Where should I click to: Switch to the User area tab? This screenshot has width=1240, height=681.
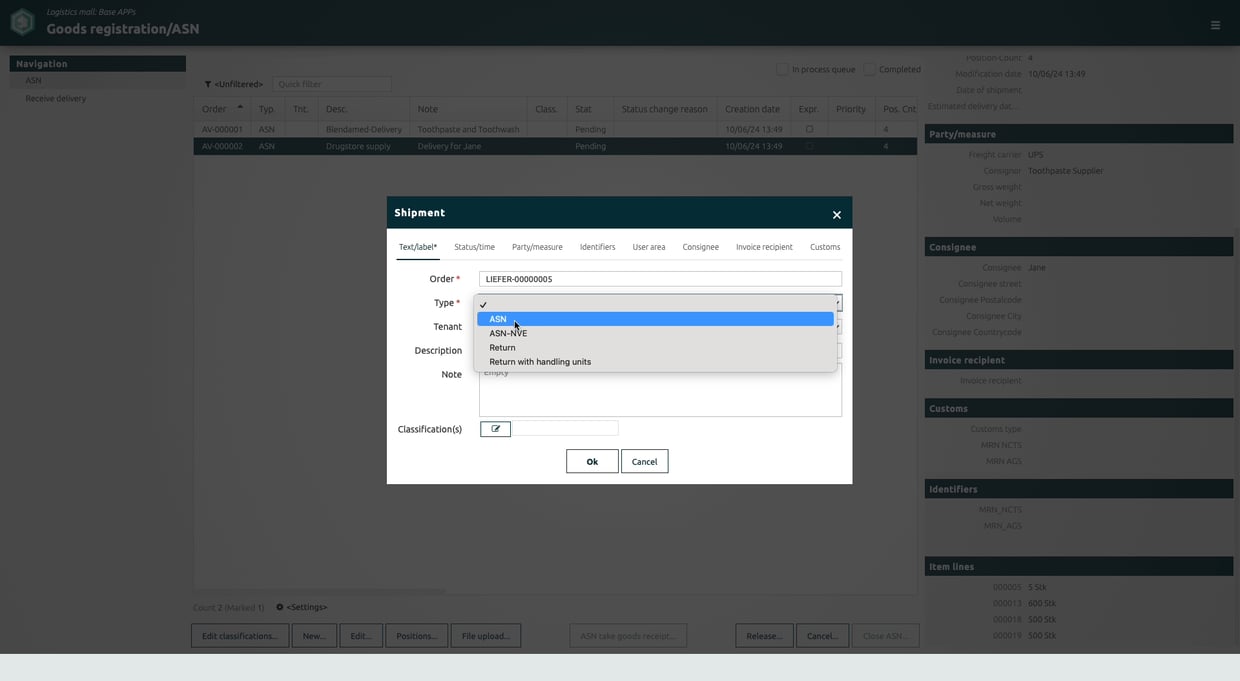pyautogui.click(x=648, y=247)
